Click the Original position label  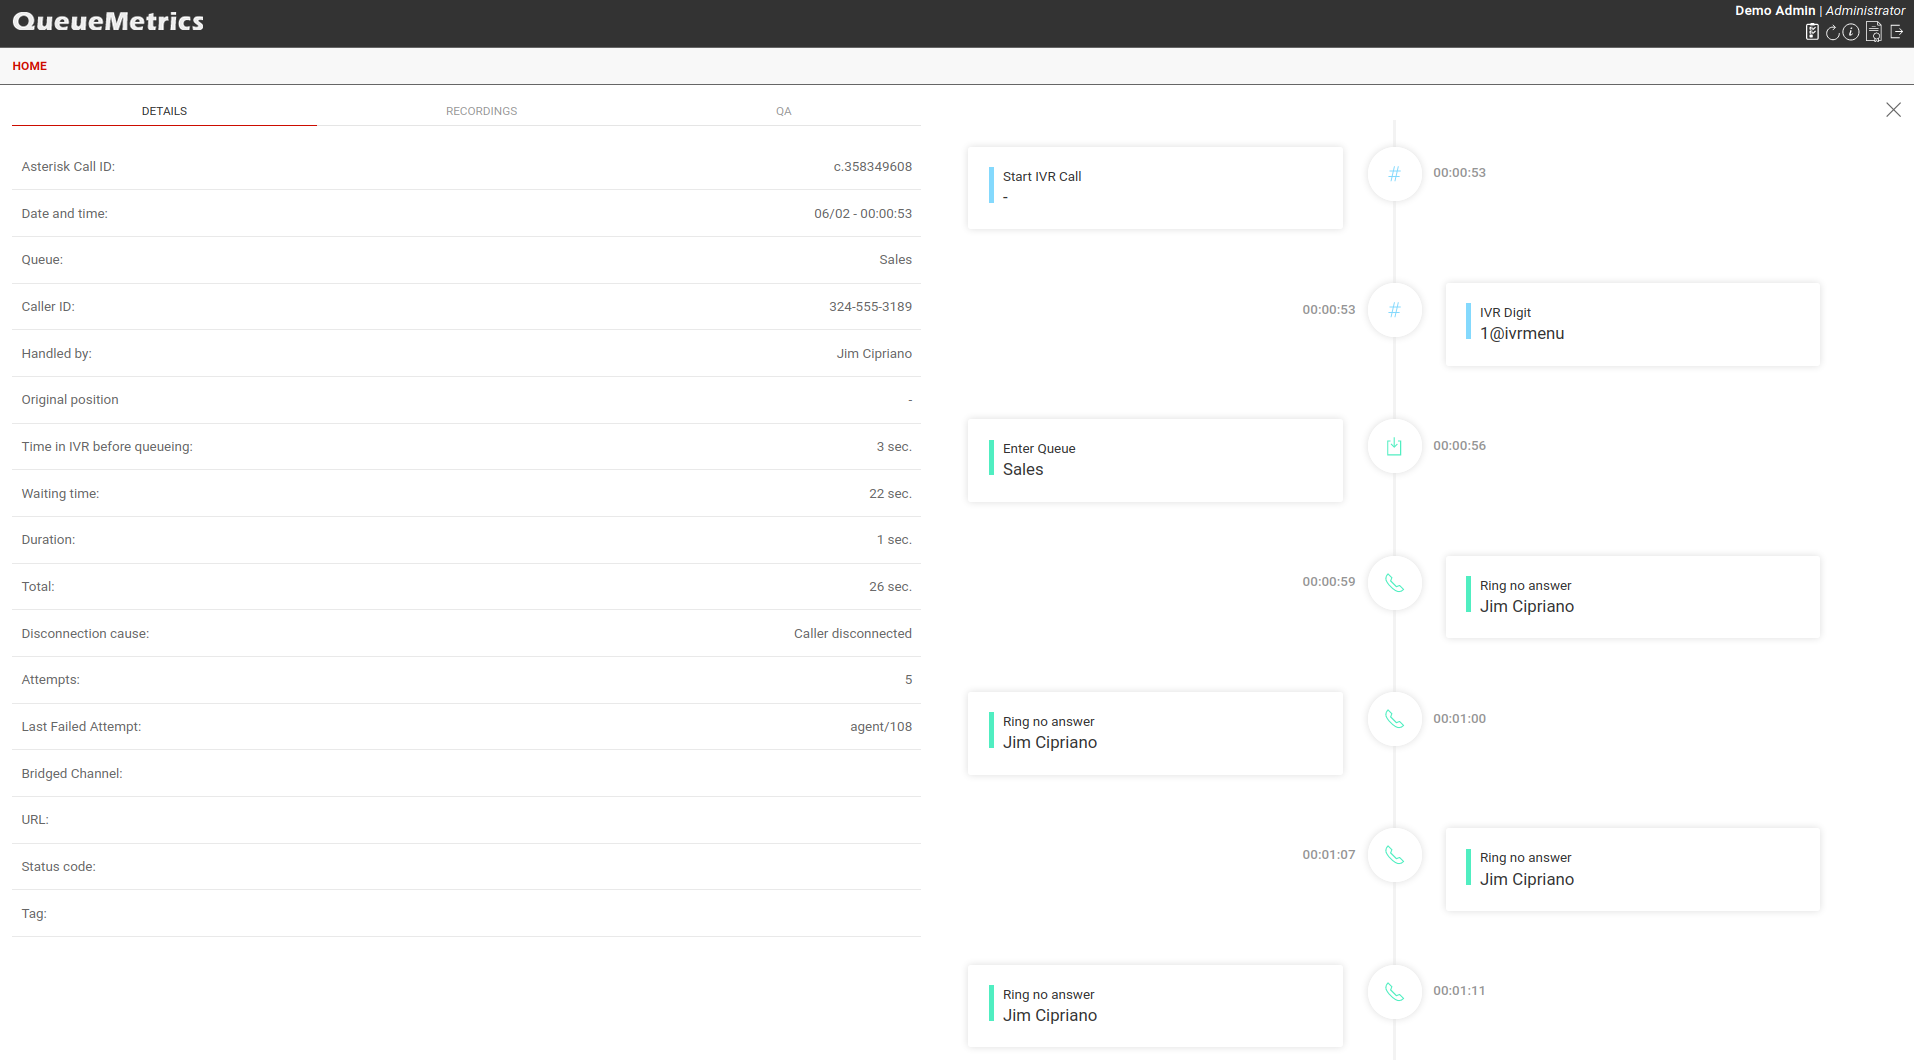(x=70, y=400)
